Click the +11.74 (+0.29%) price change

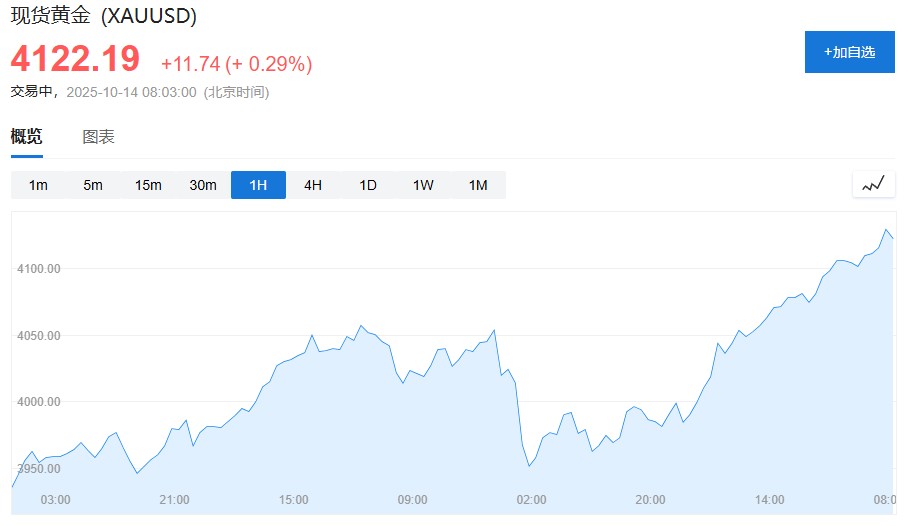pyautogui.click(x=236, y=64)
